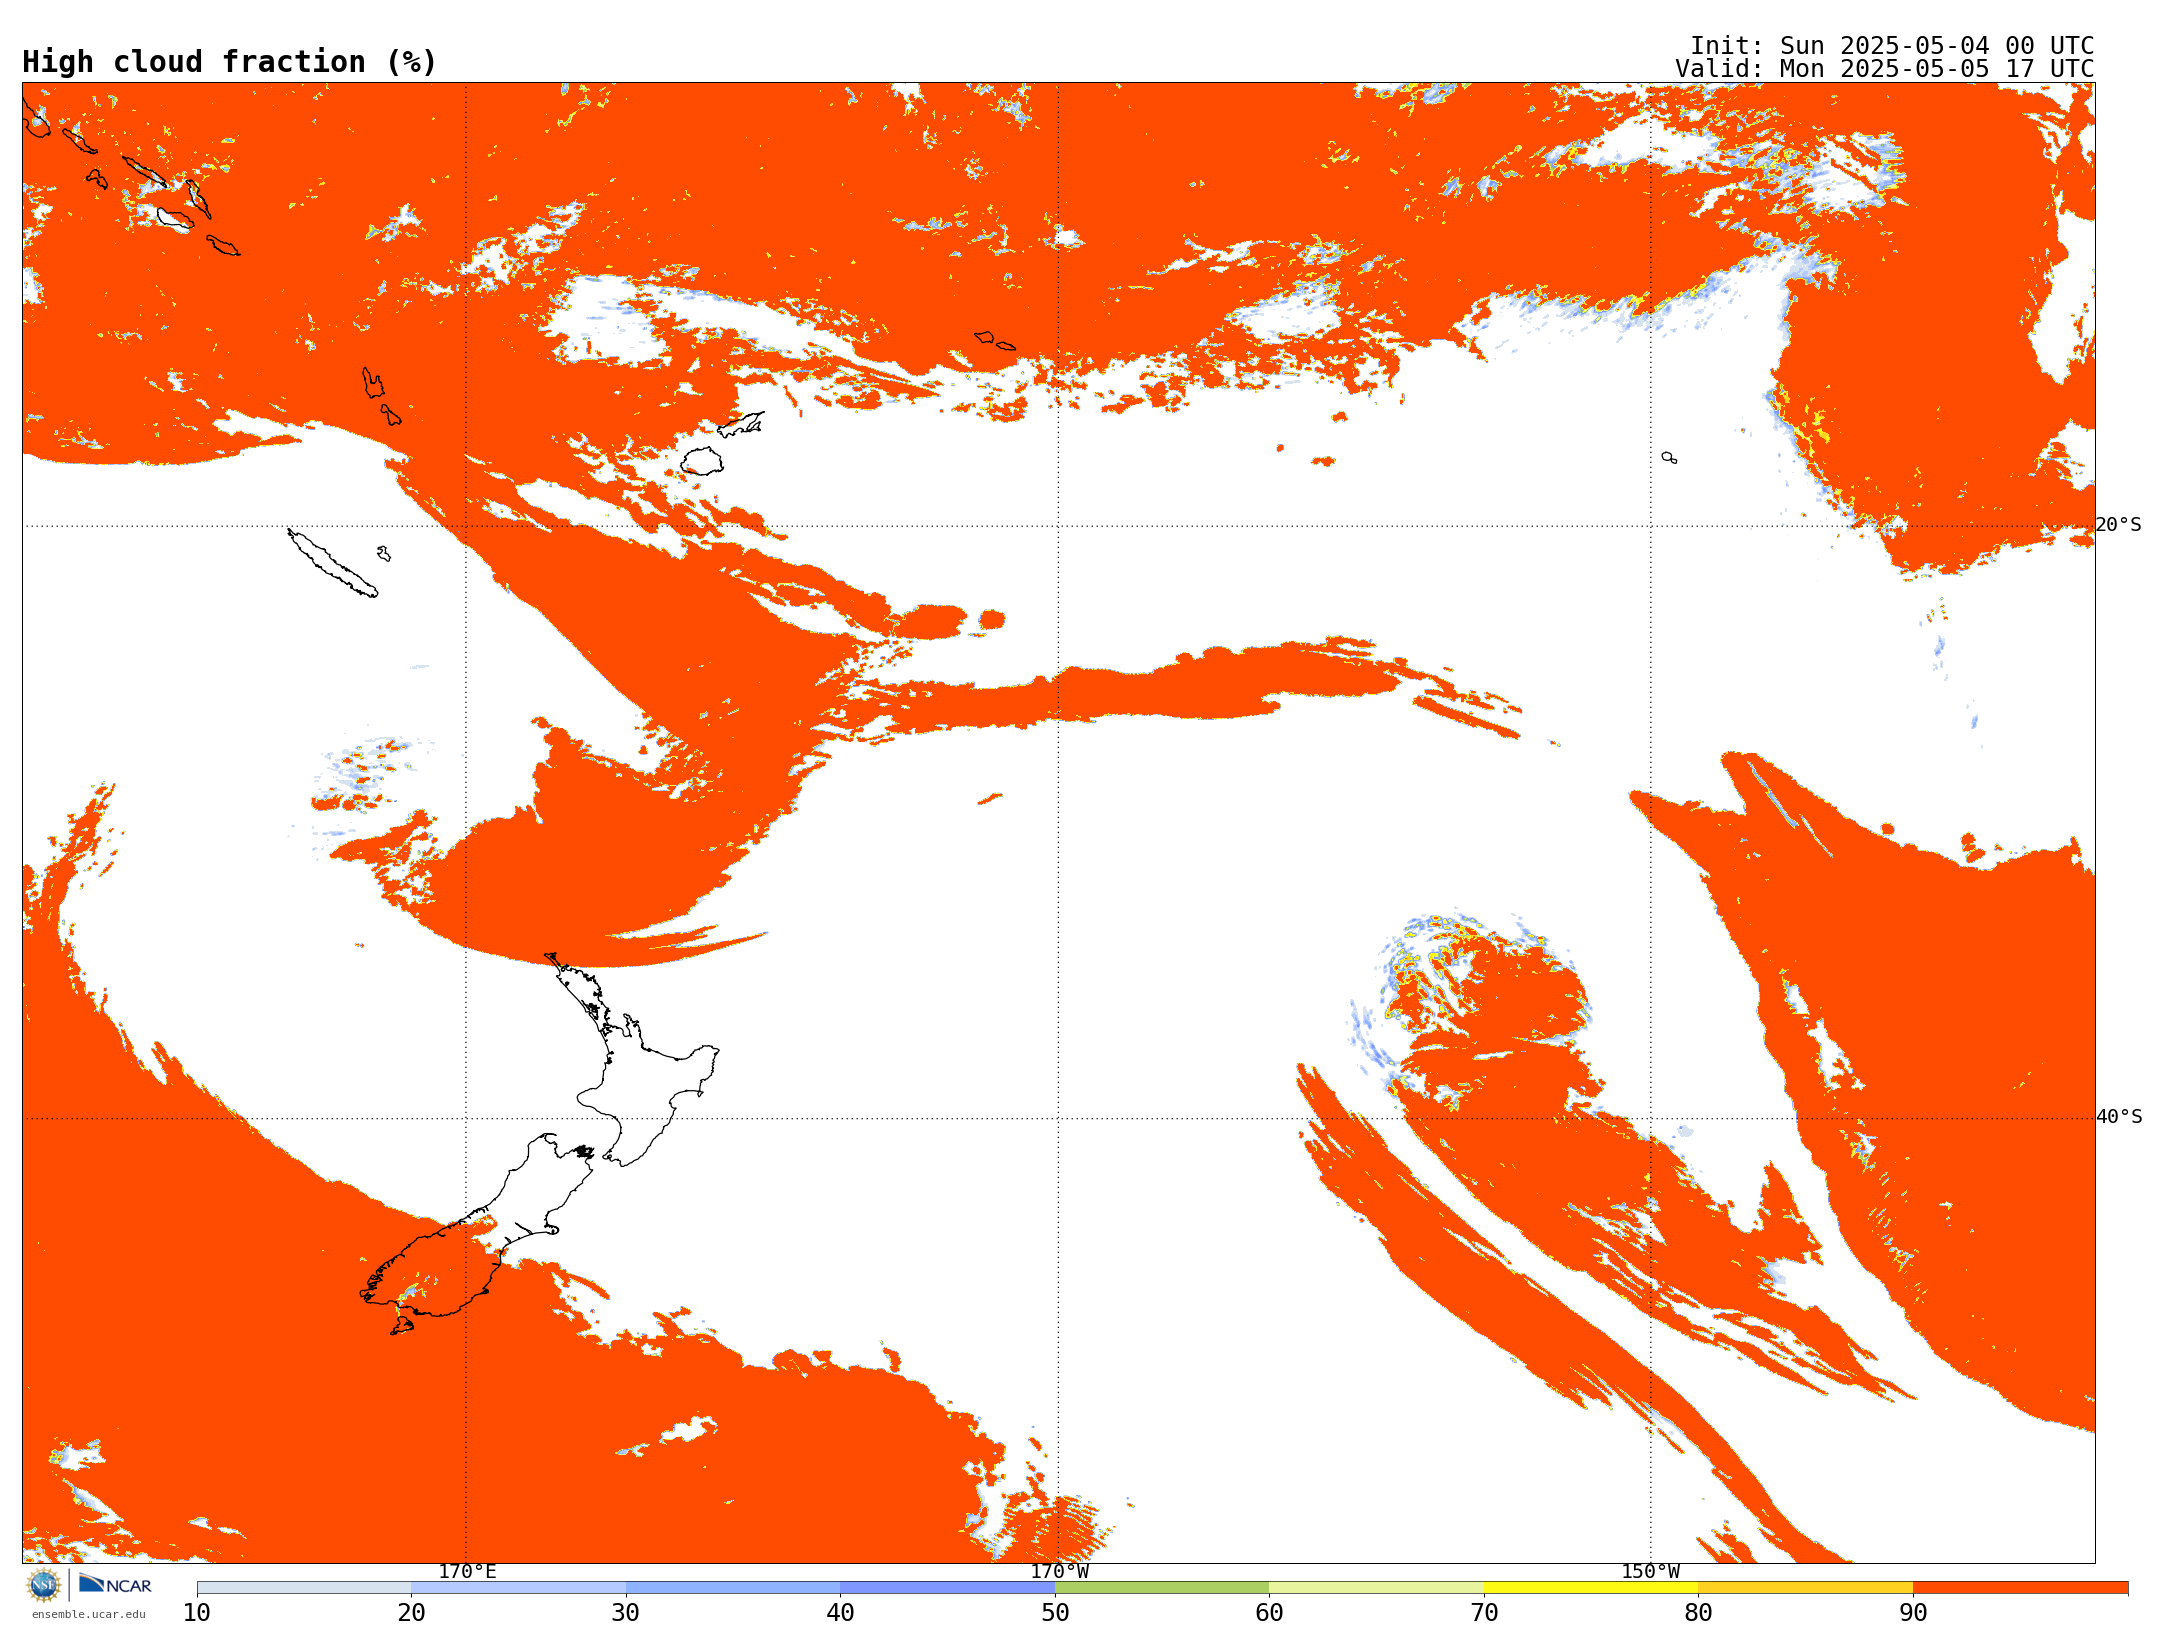This screenshot has height=1626, width=2160.
Task: Click the colorbar tick label 40
Action: tap(840, 1613)
